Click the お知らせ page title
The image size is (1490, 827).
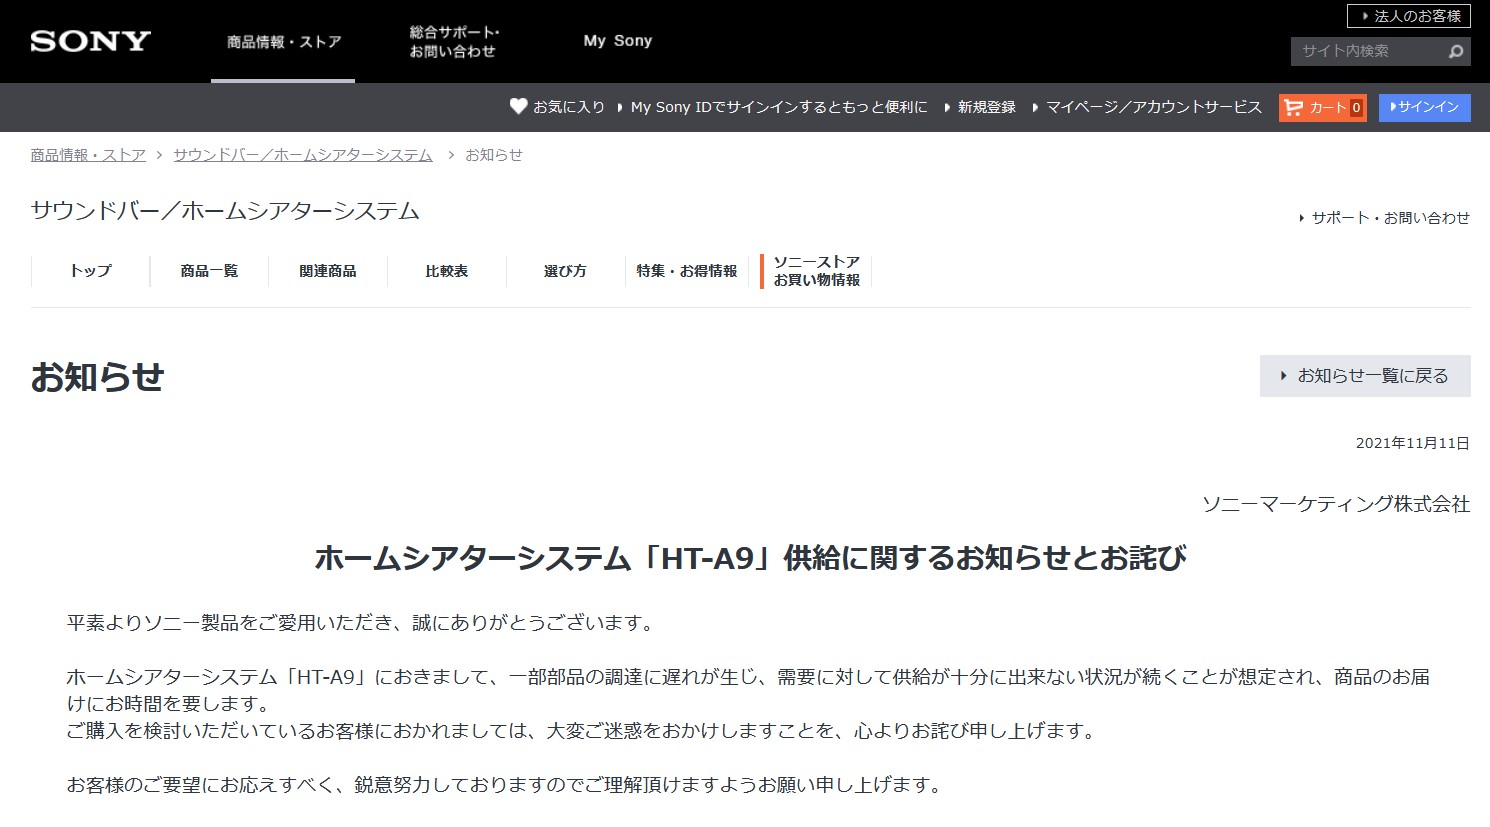98,377
